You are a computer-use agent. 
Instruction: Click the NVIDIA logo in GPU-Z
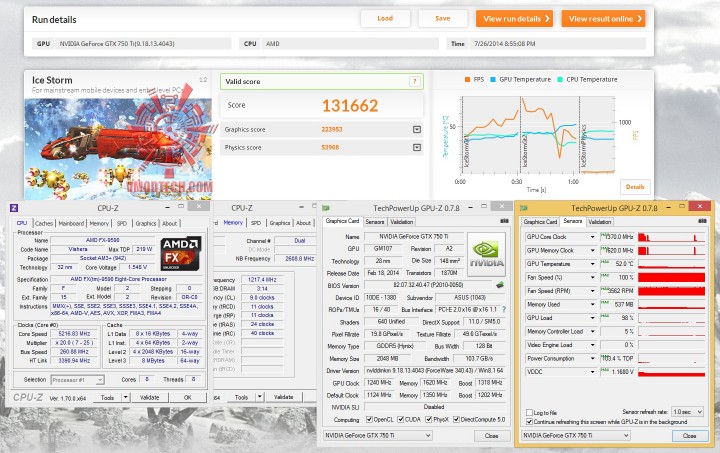coord(486,254)
